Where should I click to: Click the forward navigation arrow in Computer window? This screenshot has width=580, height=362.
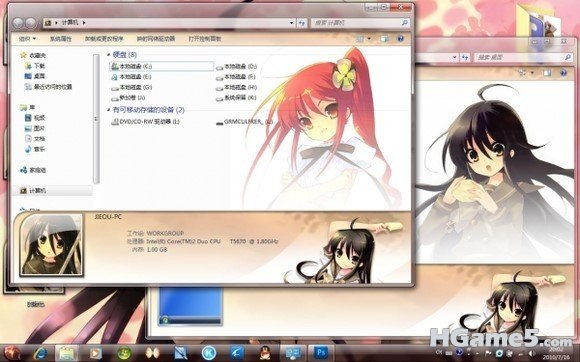pos(31,23)
